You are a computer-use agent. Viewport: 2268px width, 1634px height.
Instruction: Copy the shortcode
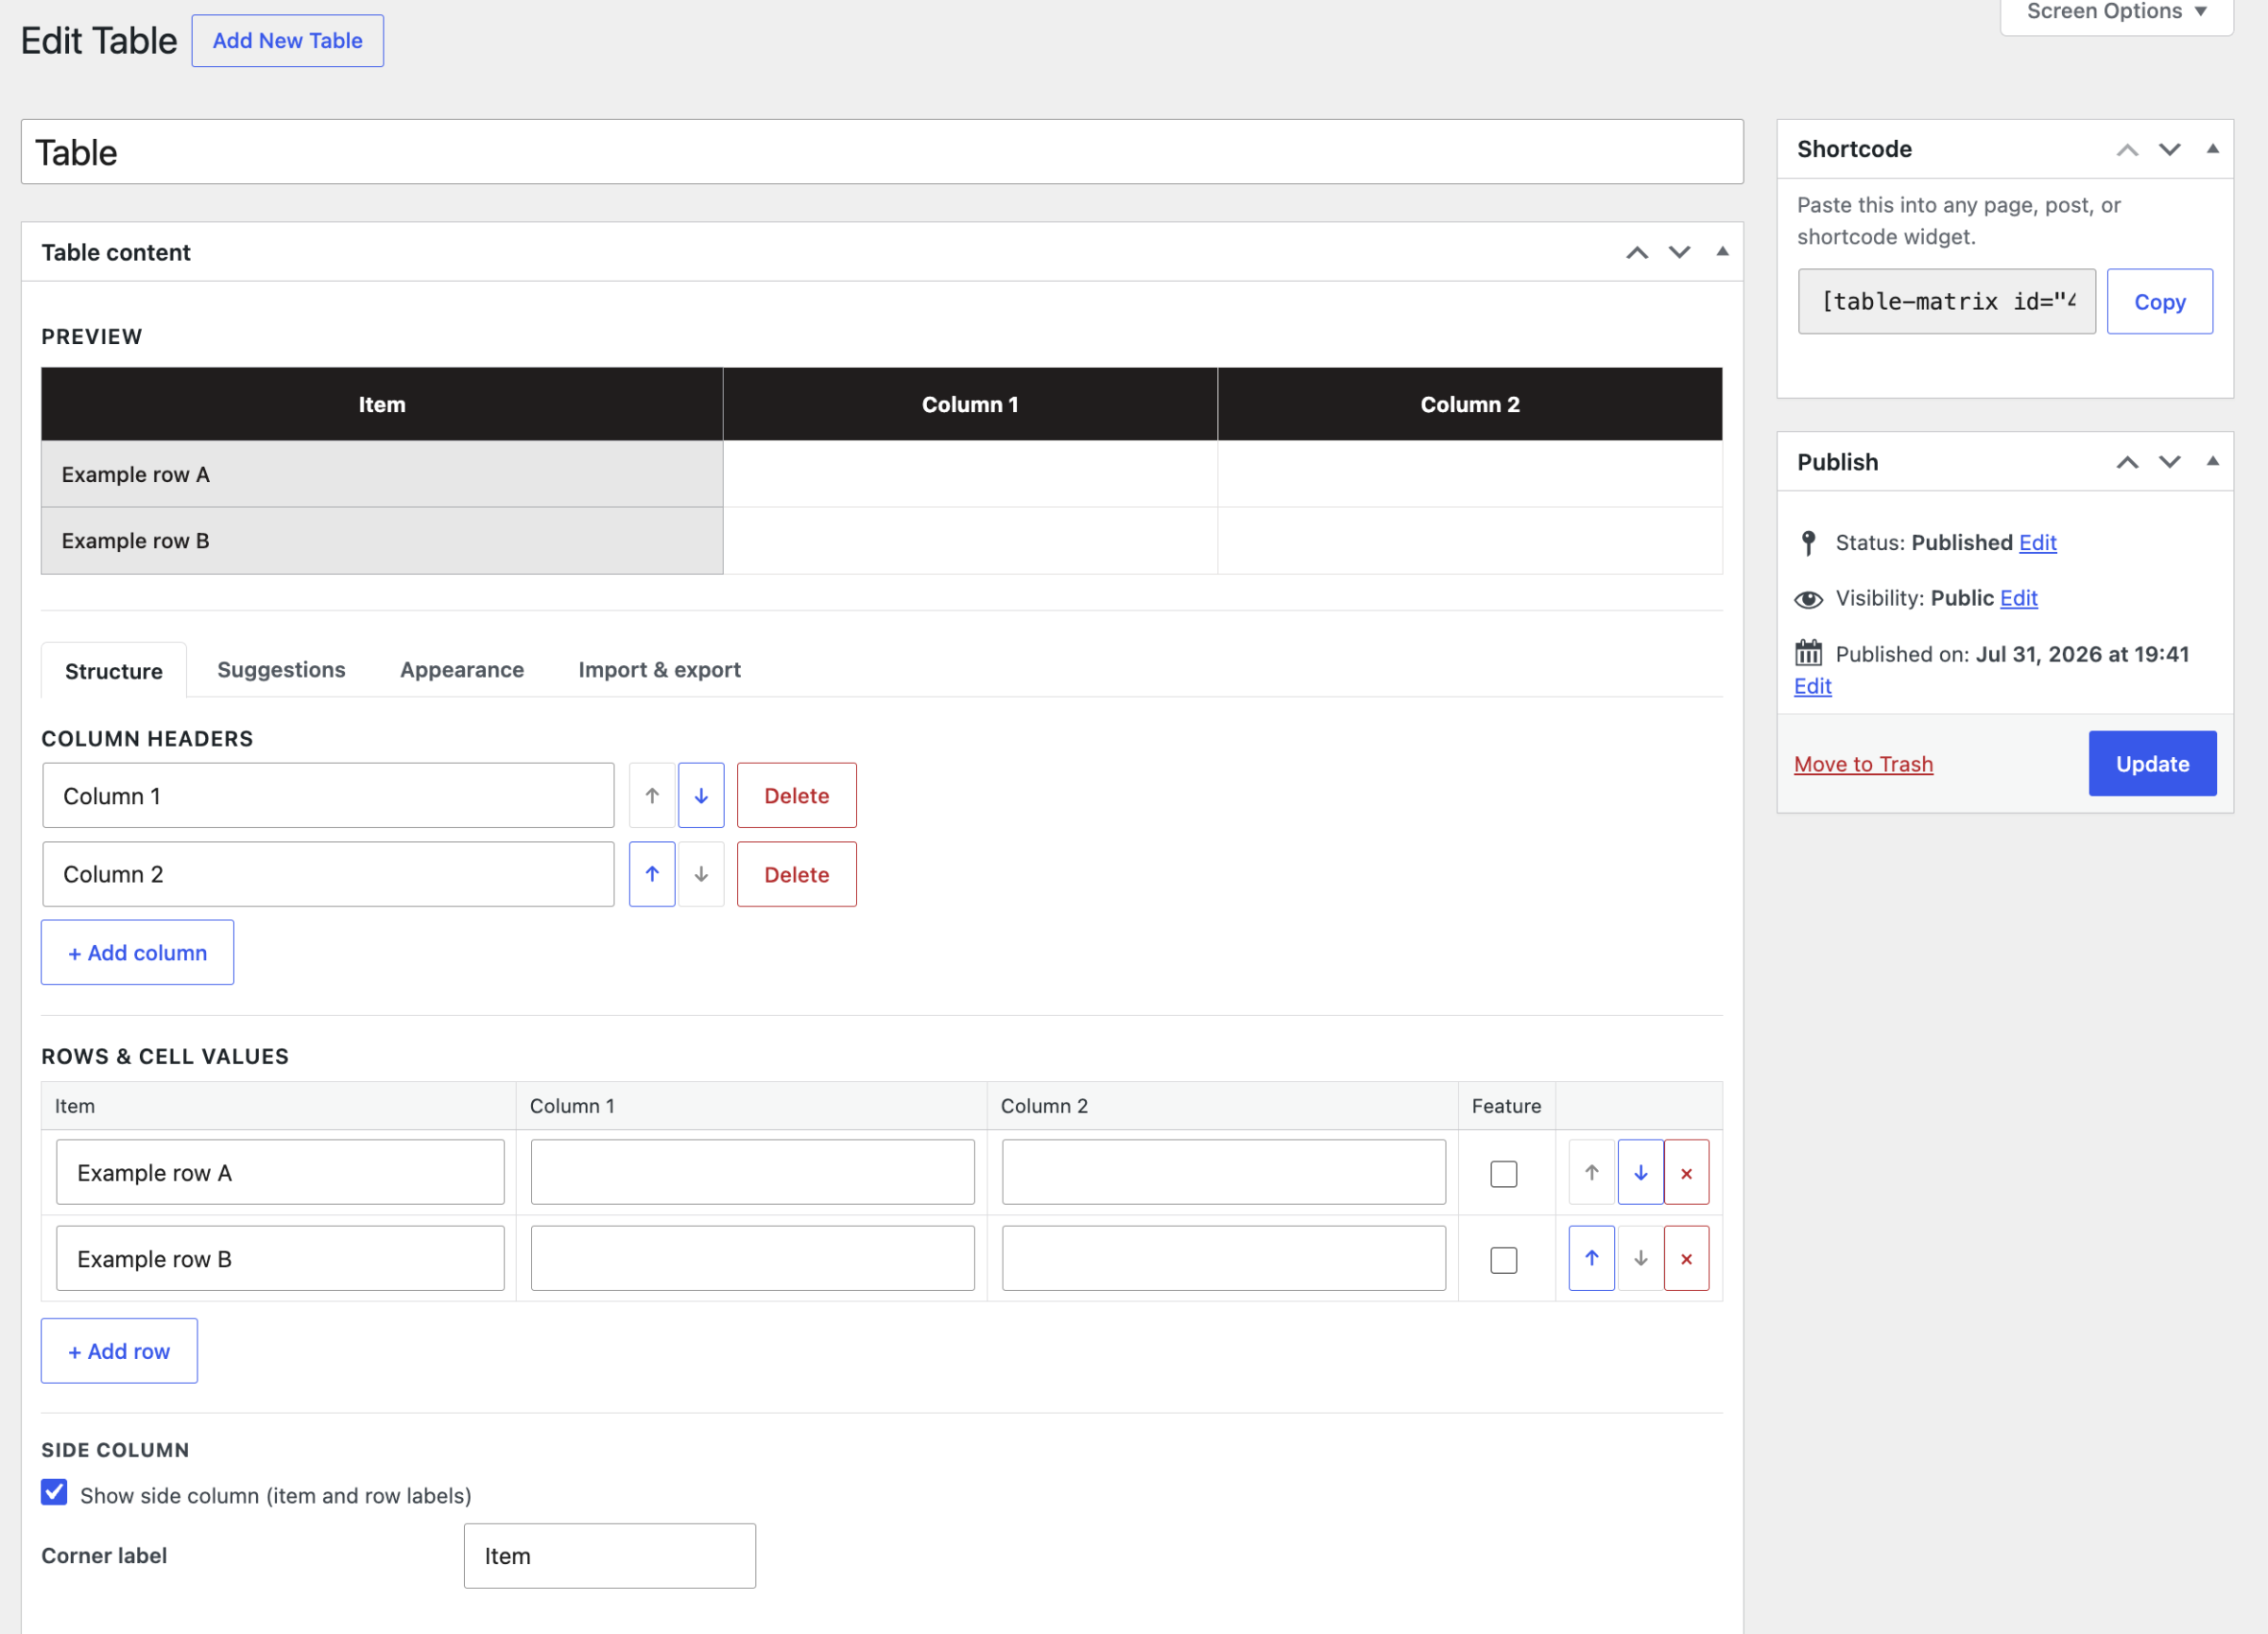point(2159,301)
